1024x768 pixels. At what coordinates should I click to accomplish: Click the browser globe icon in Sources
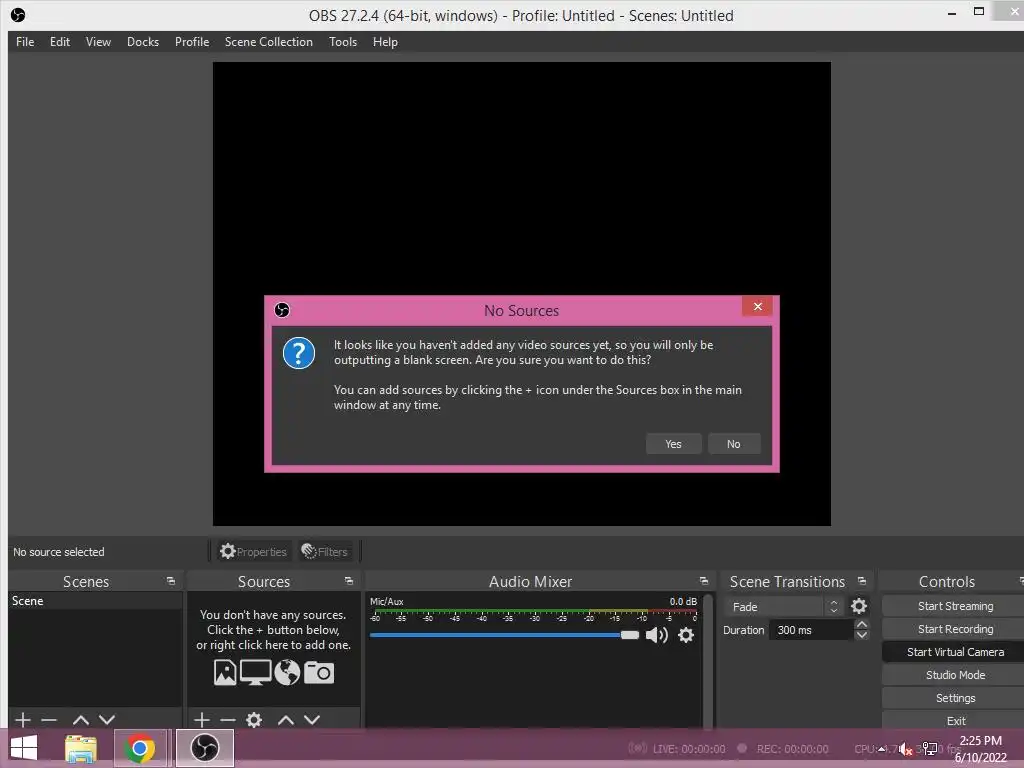[x=287, y=672]
